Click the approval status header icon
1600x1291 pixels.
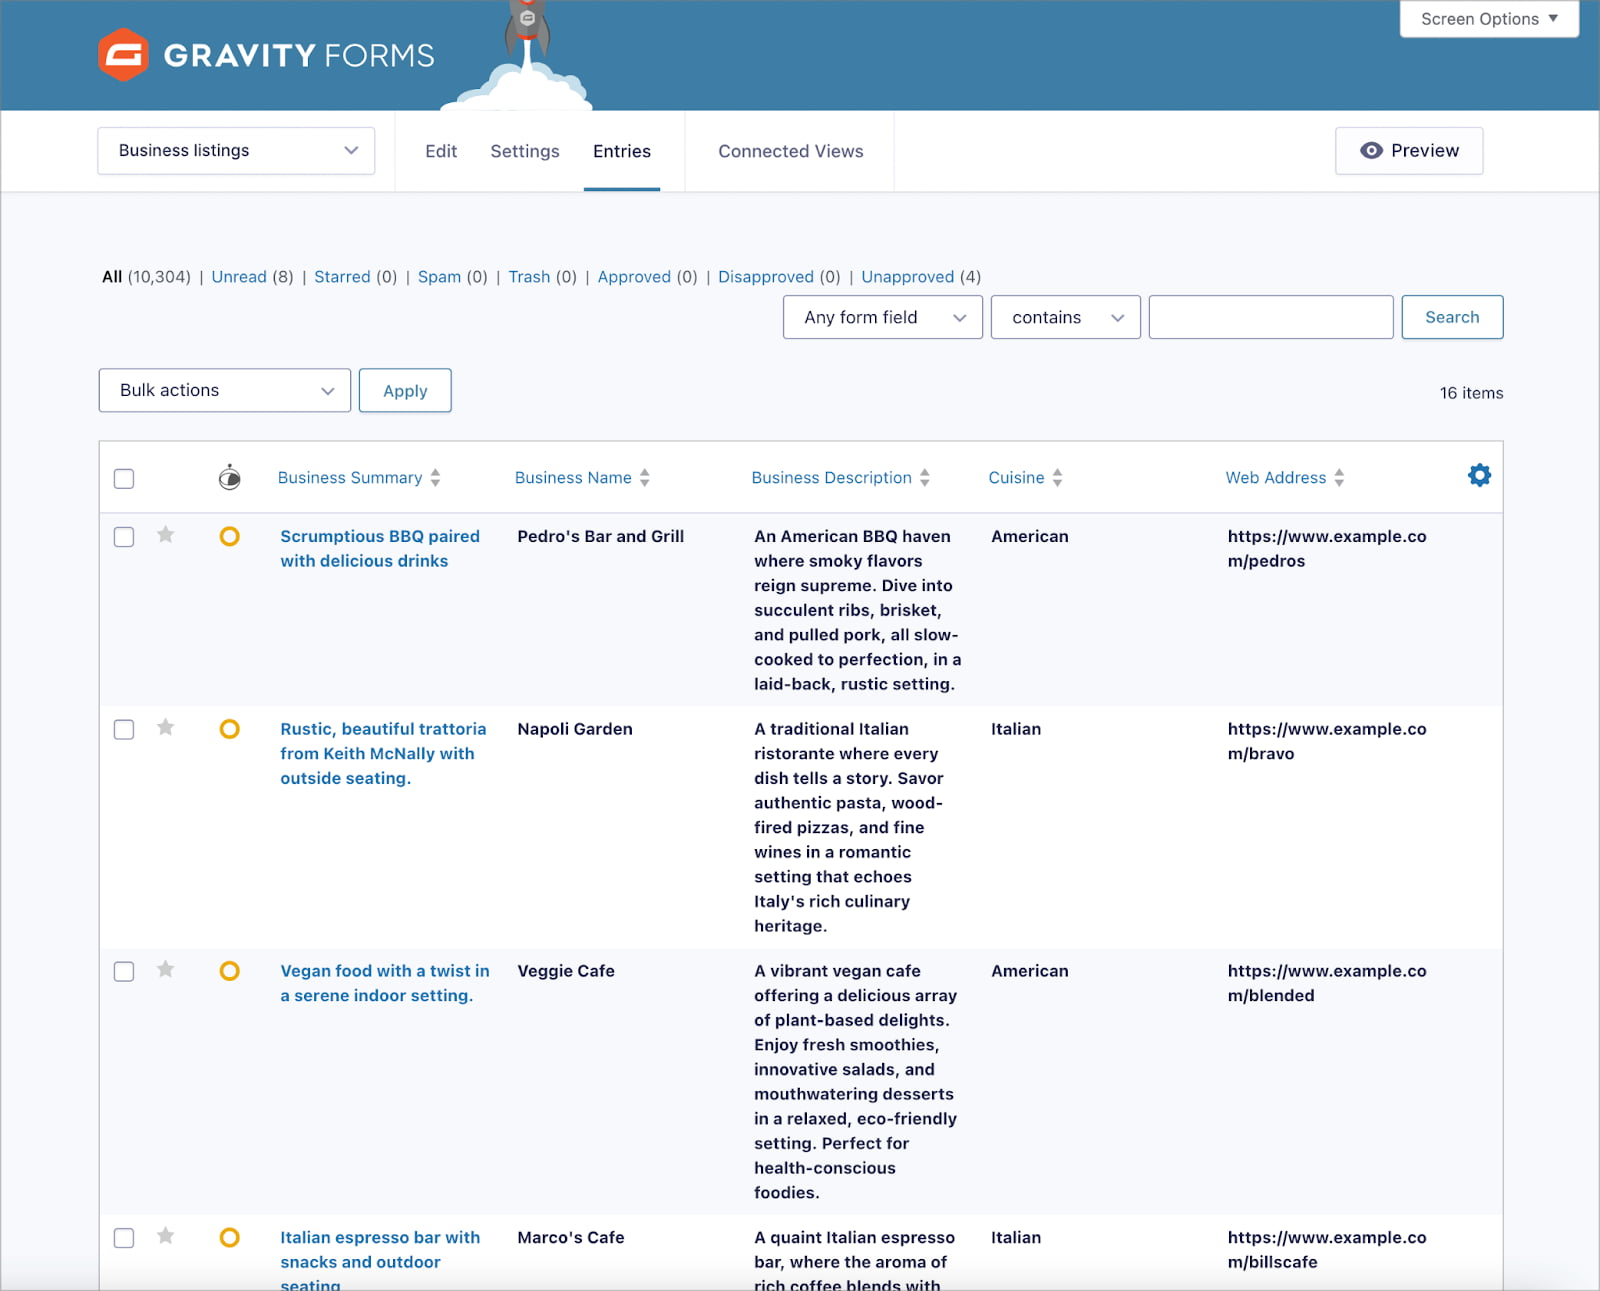click(x=229, y=477)
